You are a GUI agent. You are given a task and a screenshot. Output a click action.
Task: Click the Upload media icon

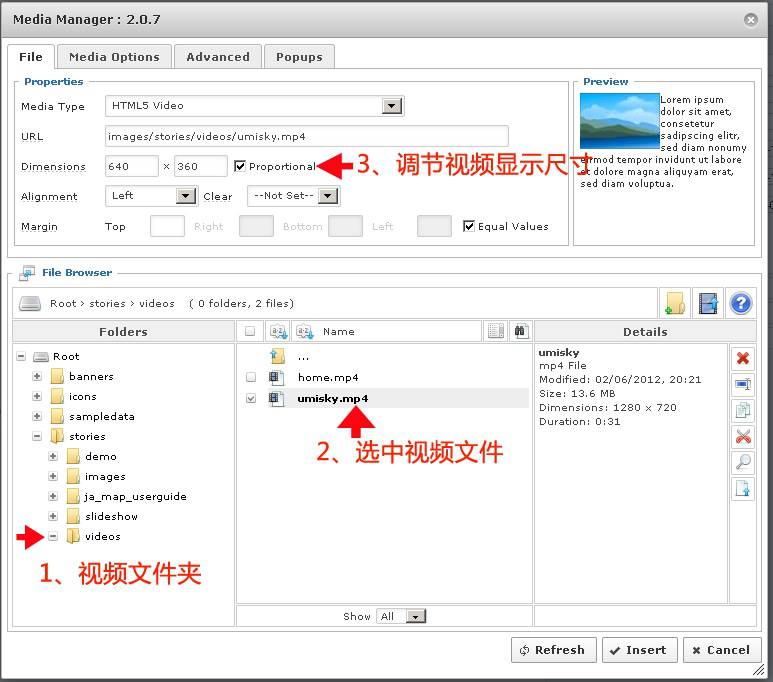[707, 303]
